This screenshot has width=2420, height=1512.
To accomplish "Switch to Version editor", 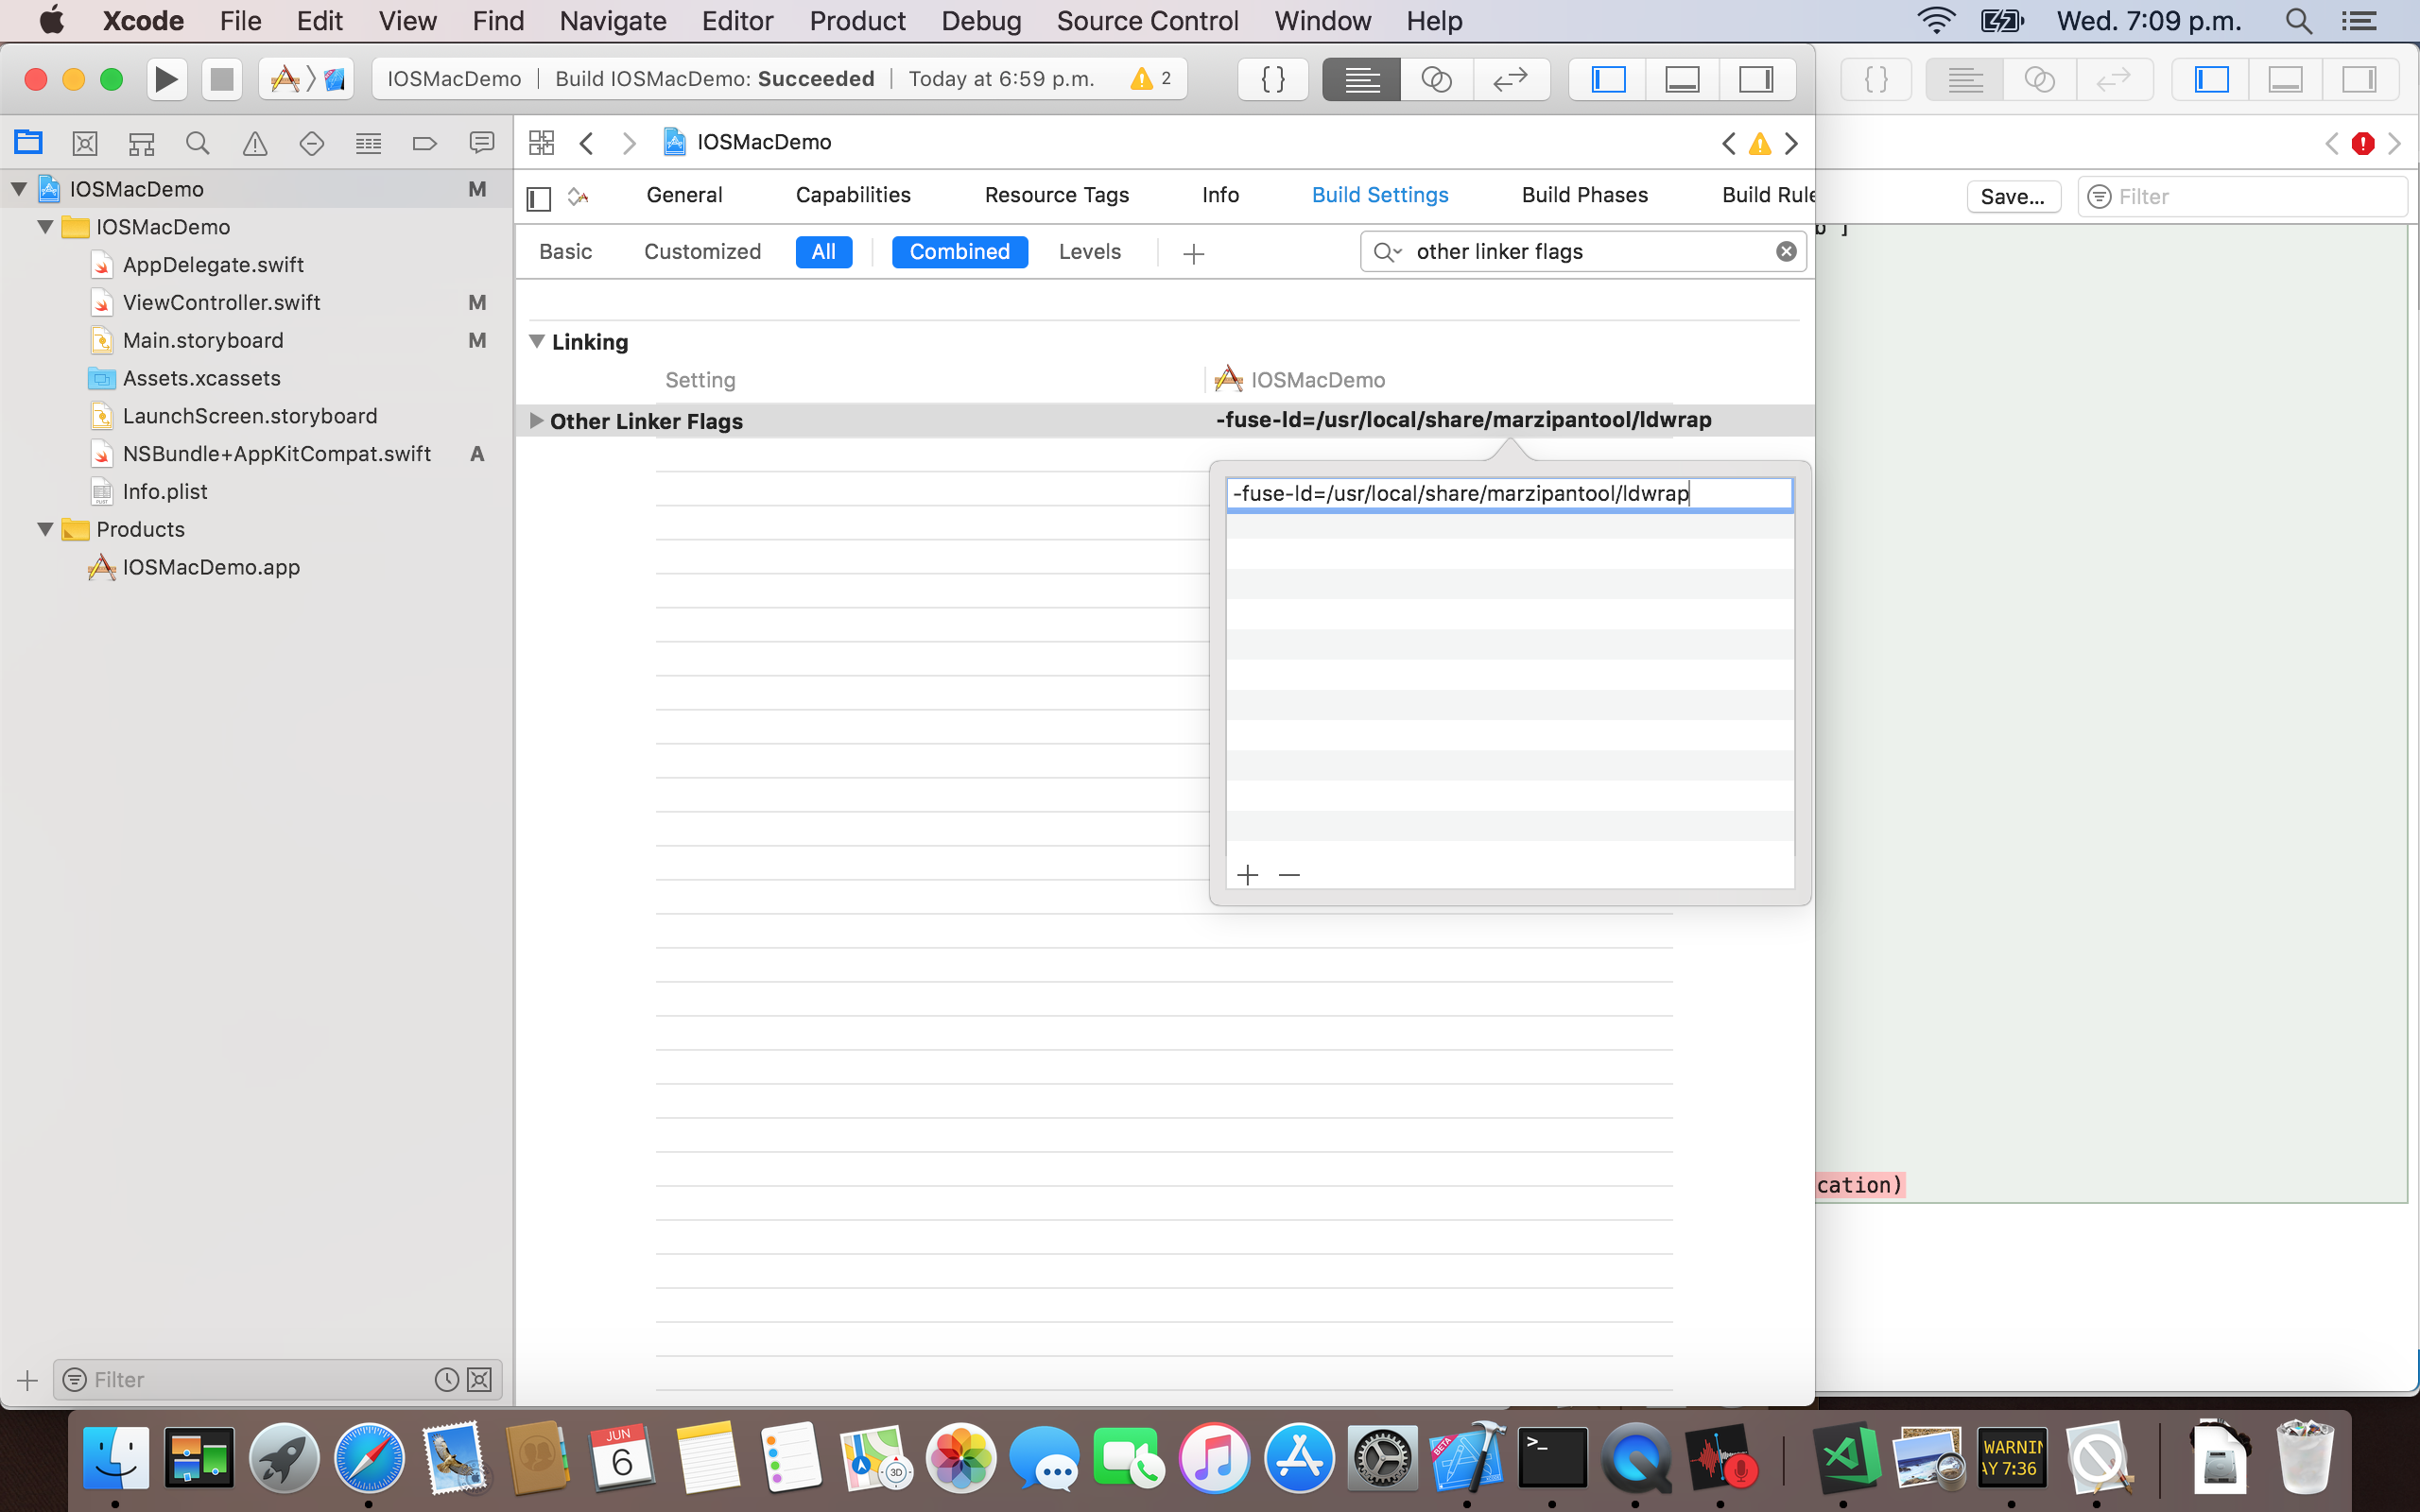I will [1511, 79].
